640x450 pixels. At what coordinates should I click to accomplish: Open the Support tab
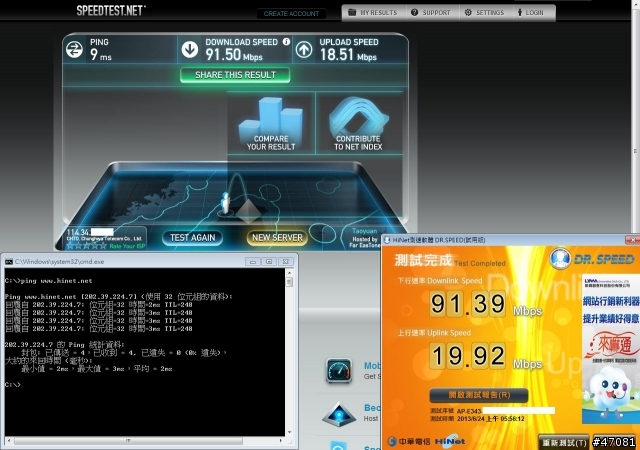point(431,13)
